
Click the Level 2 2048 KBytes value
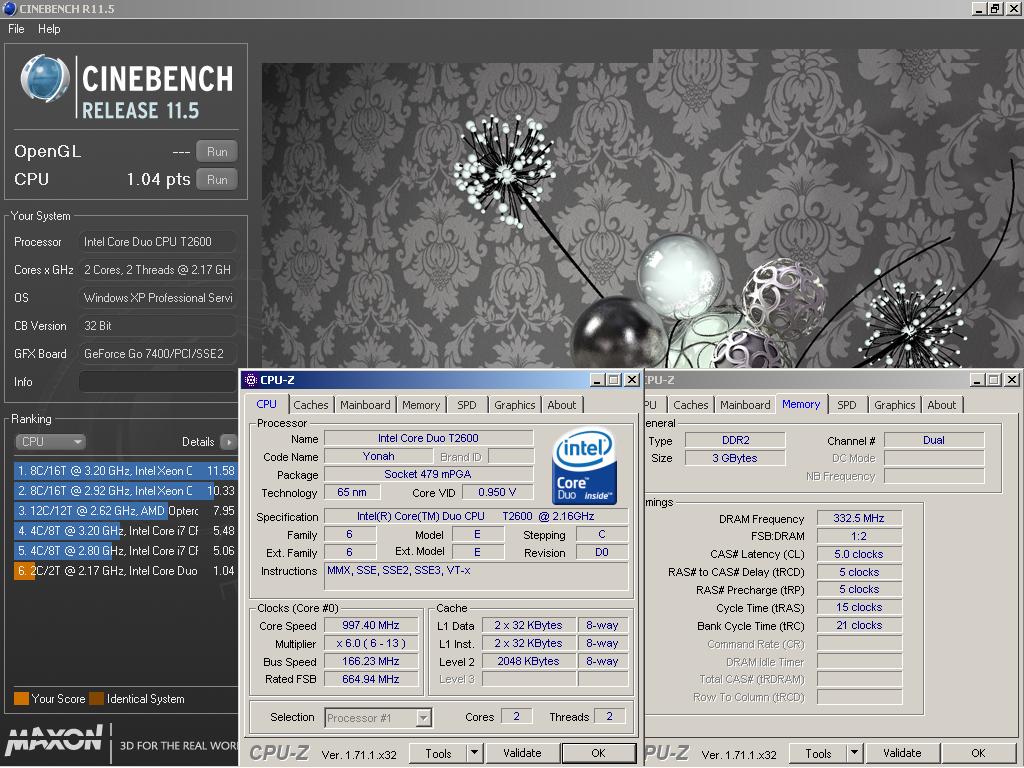[528, 662]
